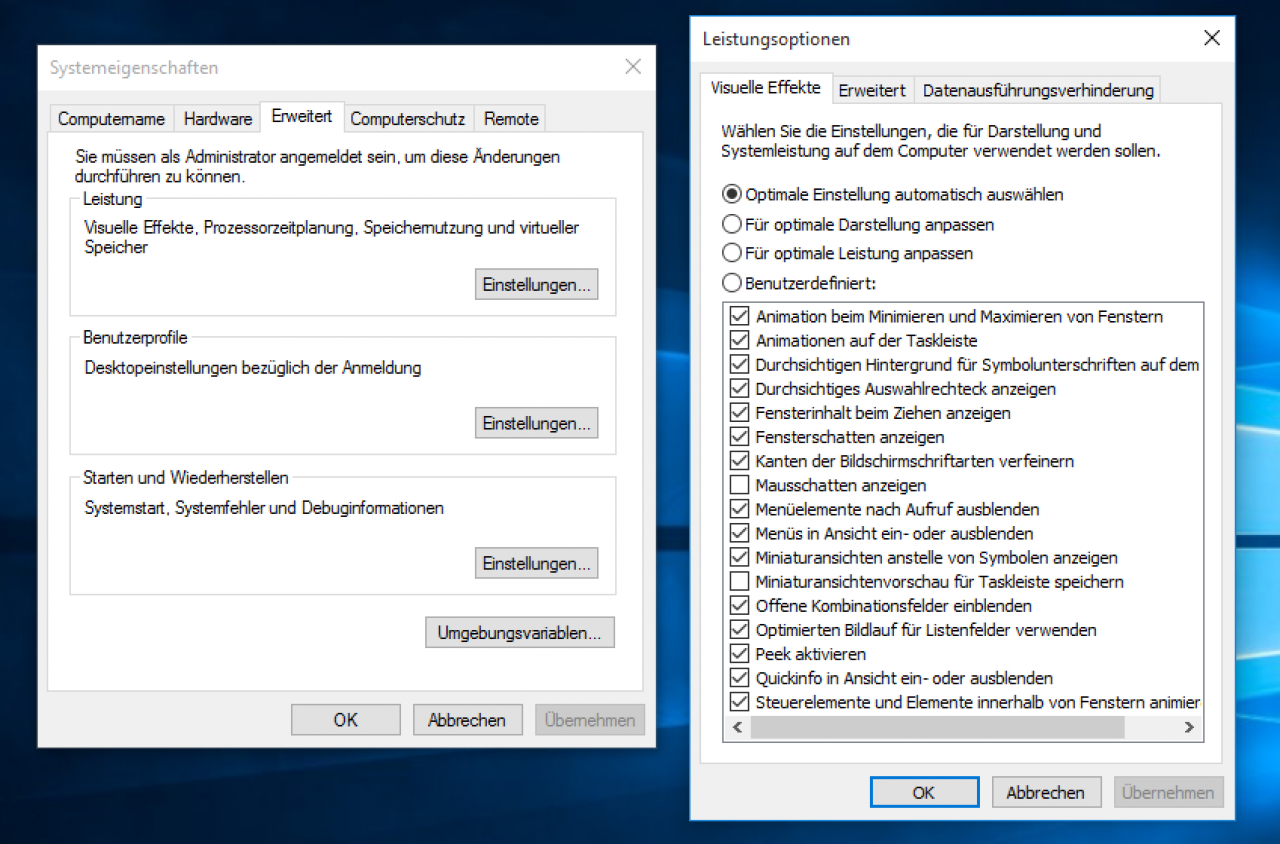Select Optimale Einstellung automatisch auswählen
This screenshot has width=1280, height=844.
(893, 194)
